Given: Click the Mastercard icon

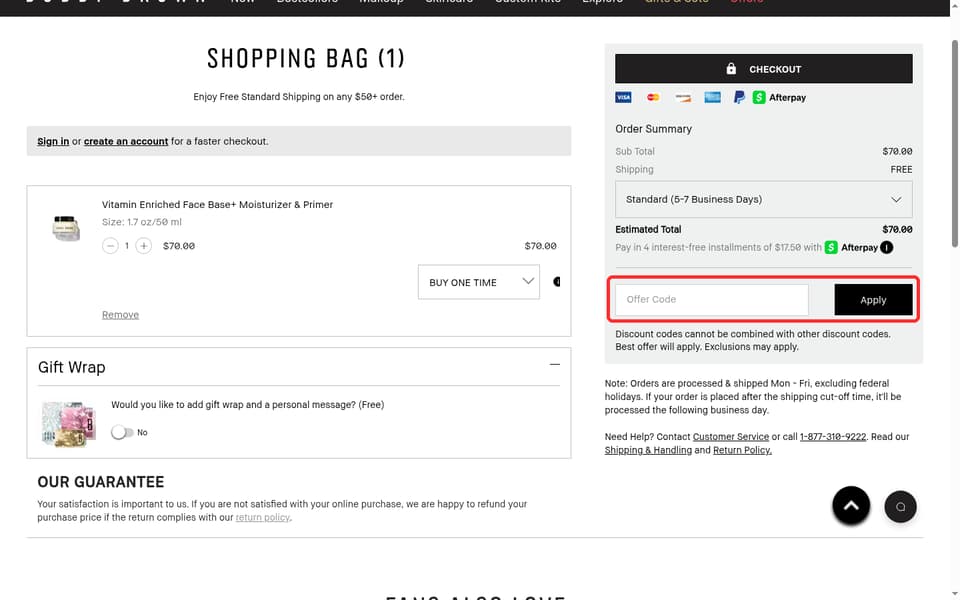Looking at the screenshot, I should tap(653, 97).
